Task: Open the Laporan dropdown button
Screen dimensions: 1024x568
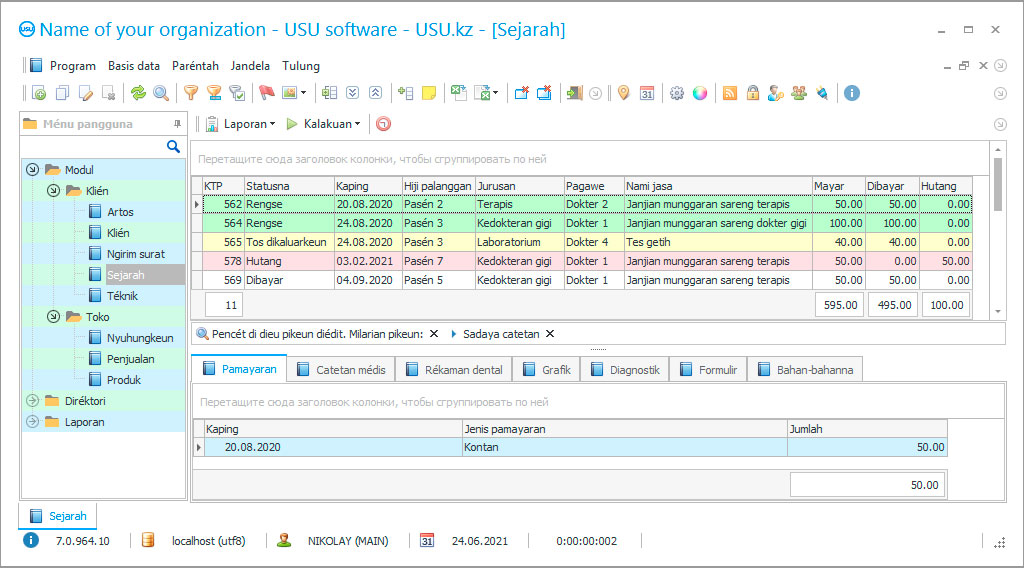Action: (244, 124)
